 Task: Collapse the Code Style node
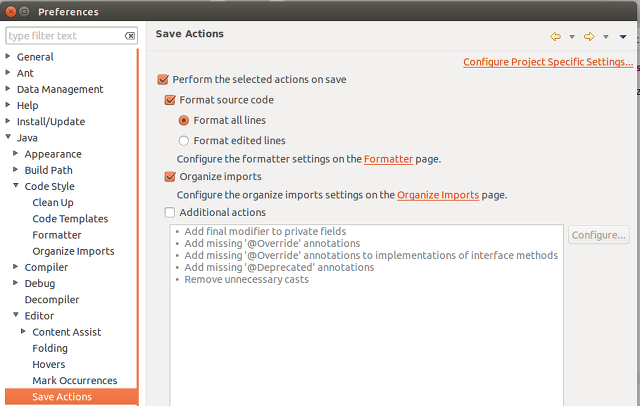(x=16, y=186)
